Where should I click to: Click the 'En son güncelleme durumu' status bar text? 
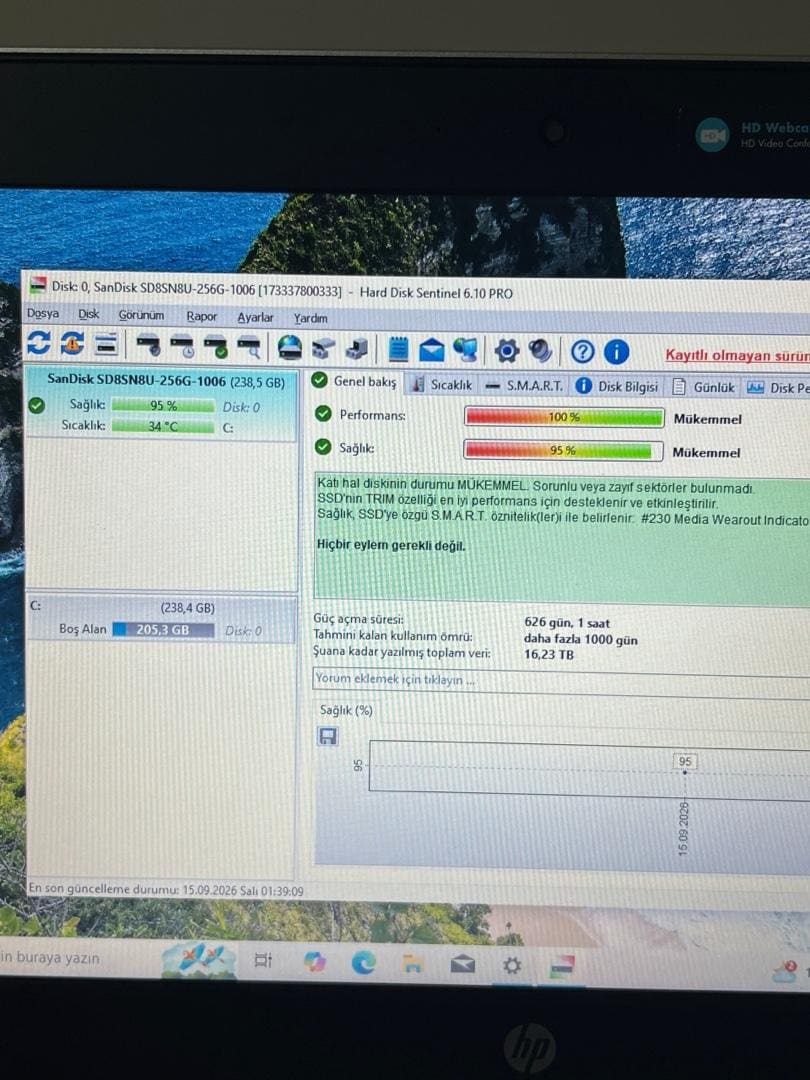point(165,890)
